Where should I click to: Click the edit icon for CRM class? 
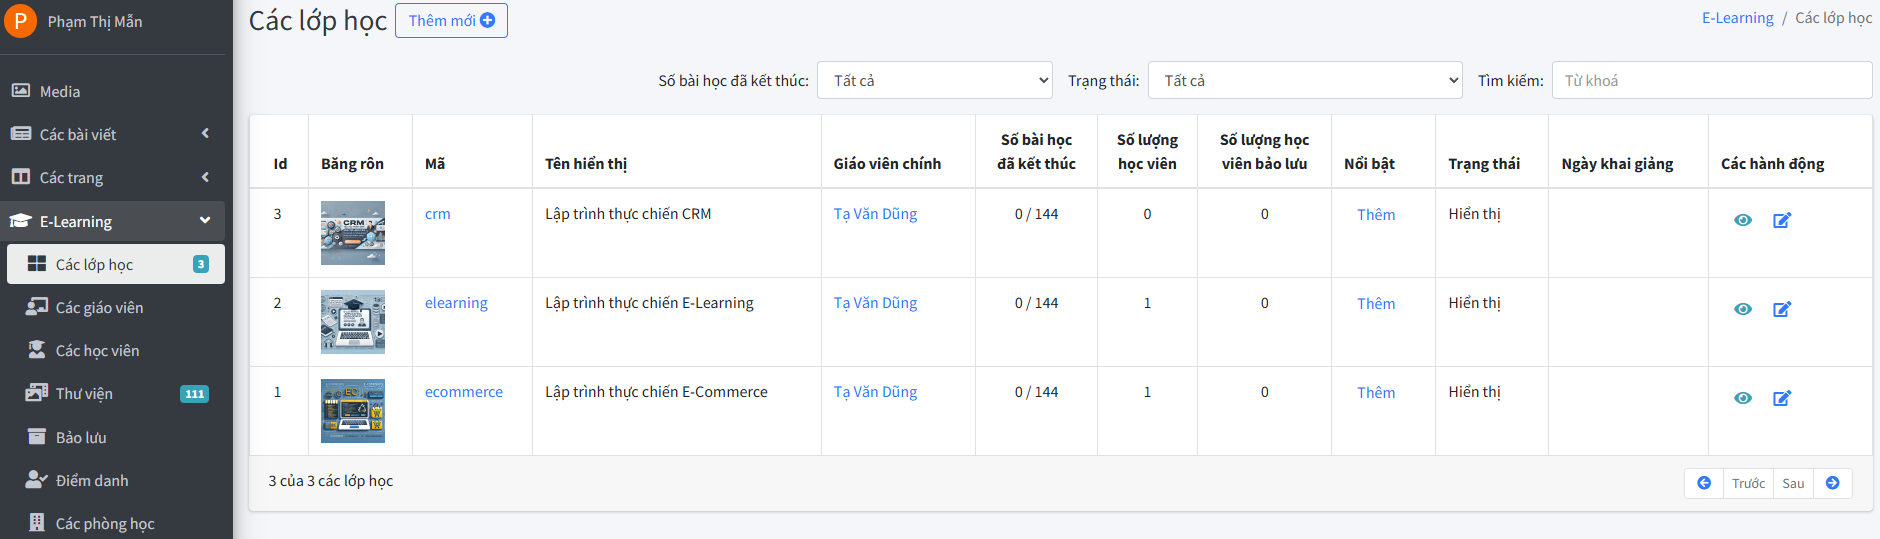(1781, 220)
